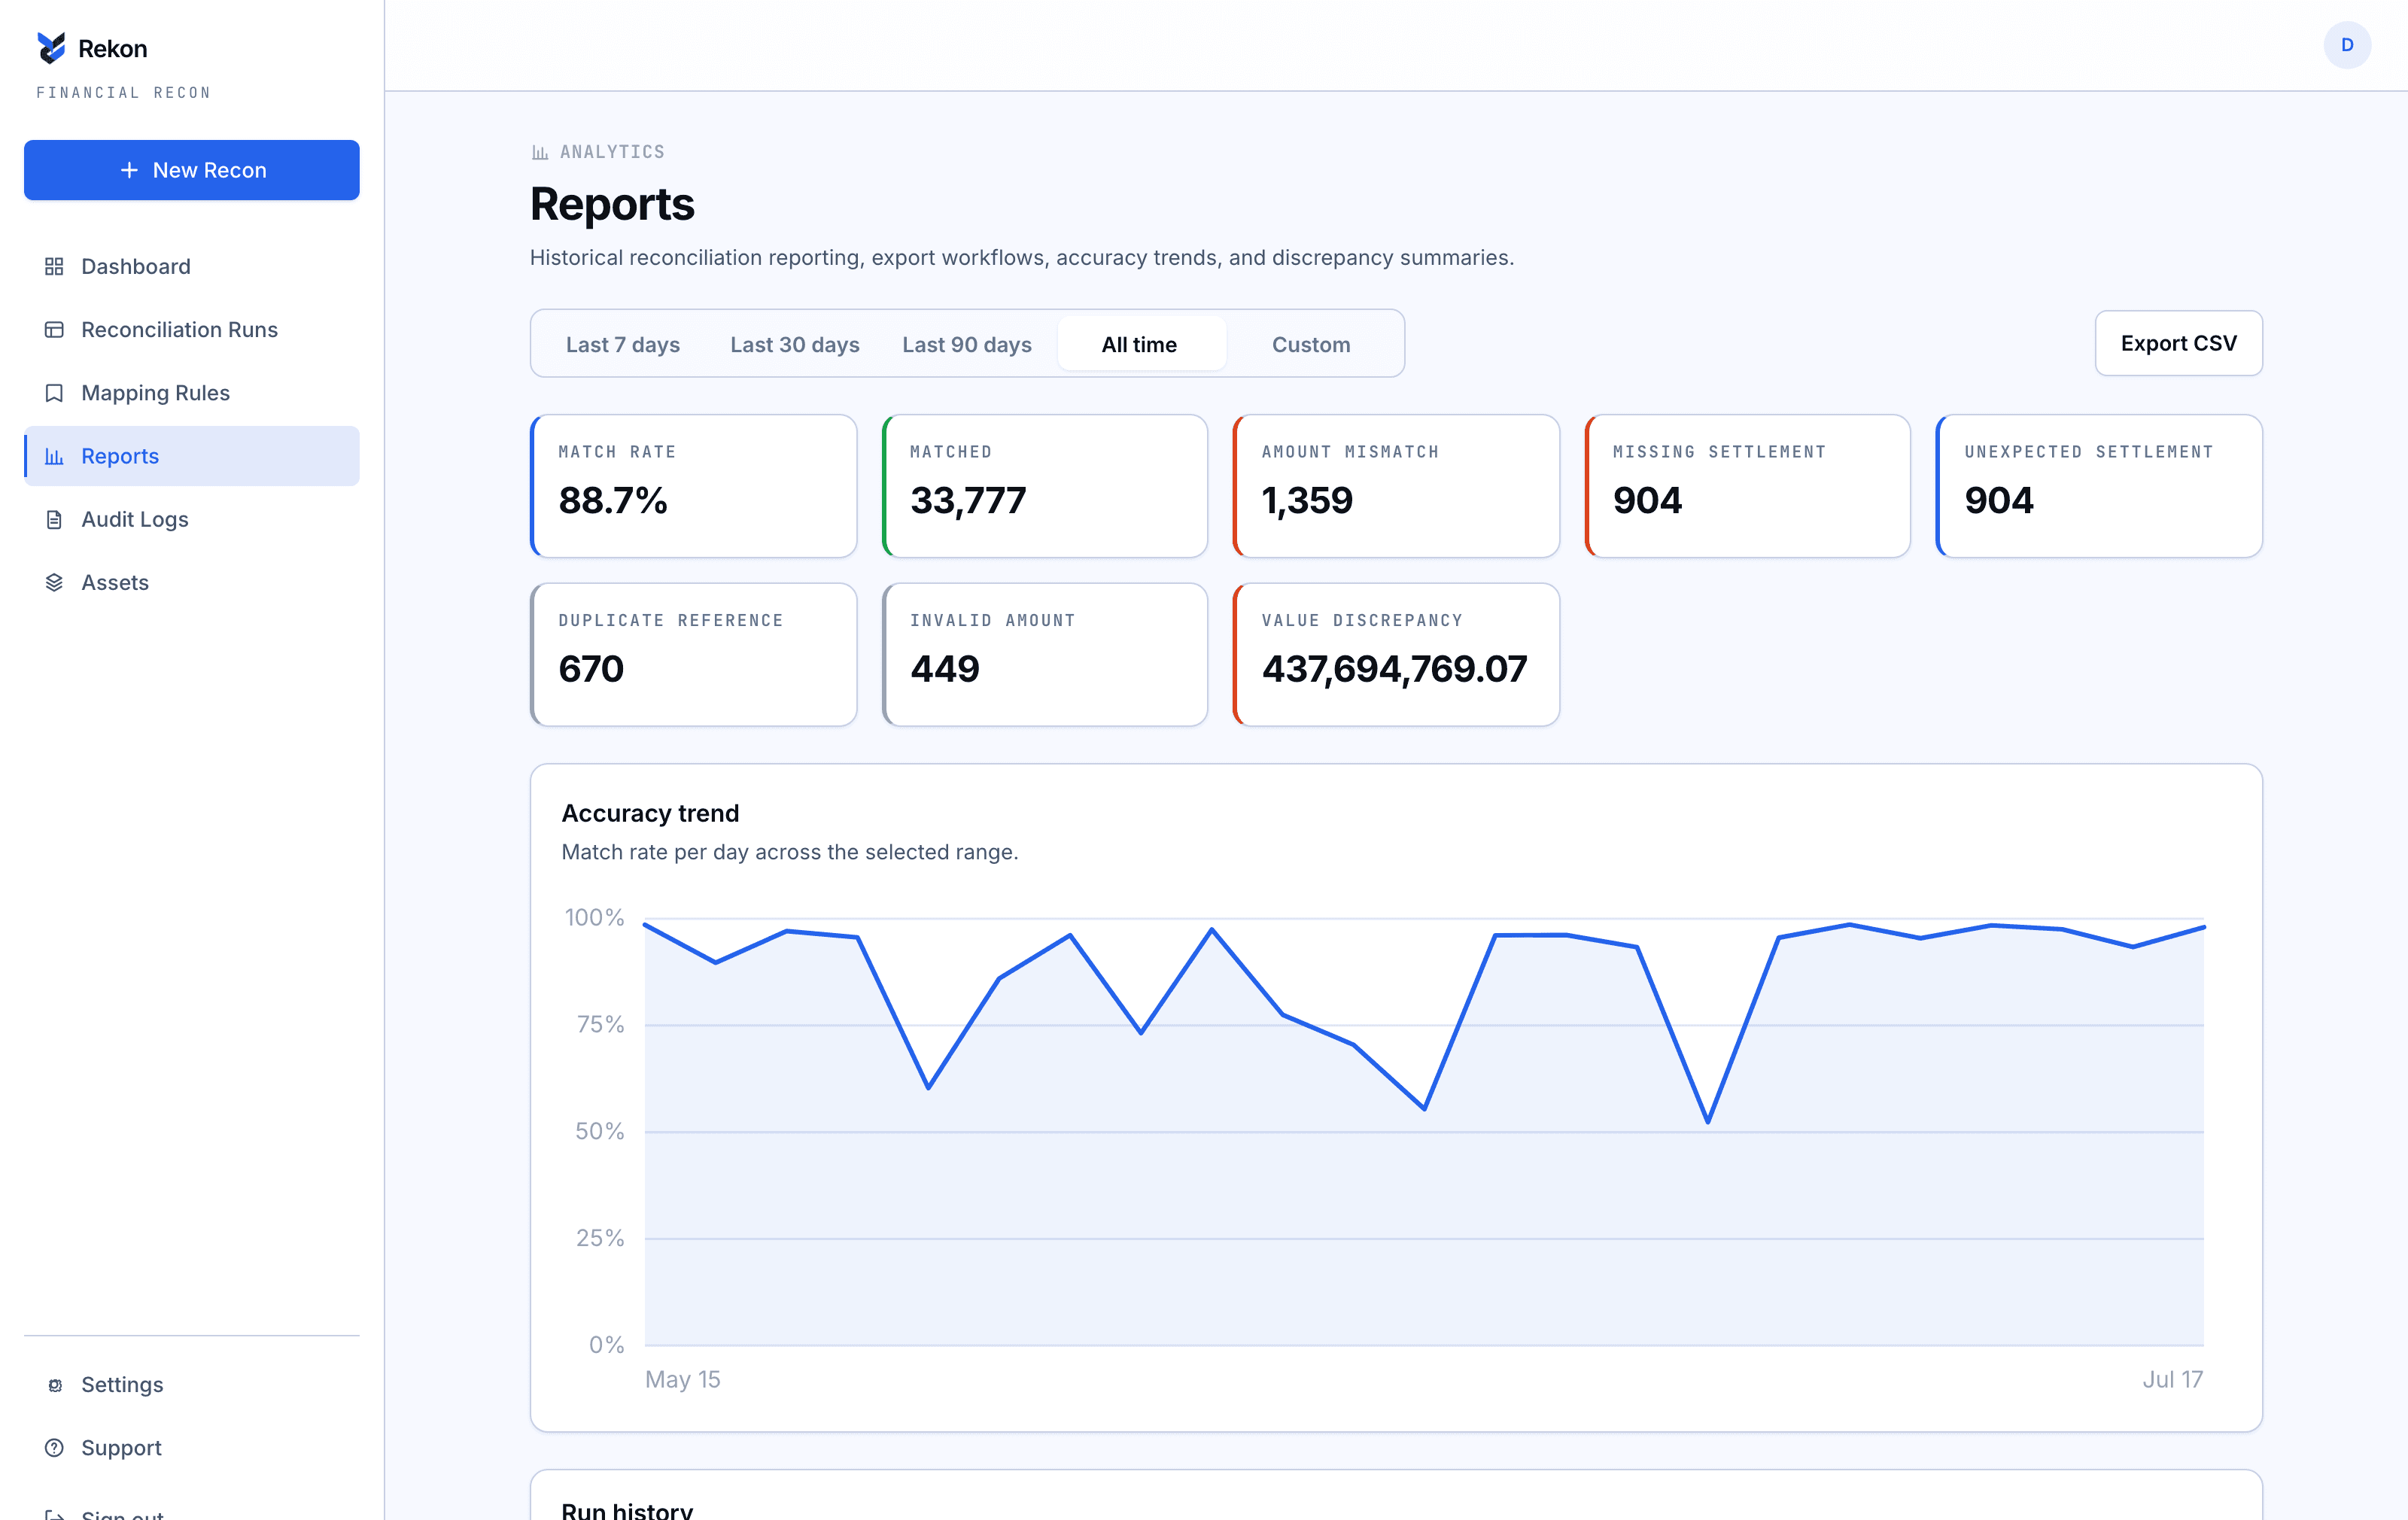
Task: Click the May 15 date label
Action: point(682,1379)
